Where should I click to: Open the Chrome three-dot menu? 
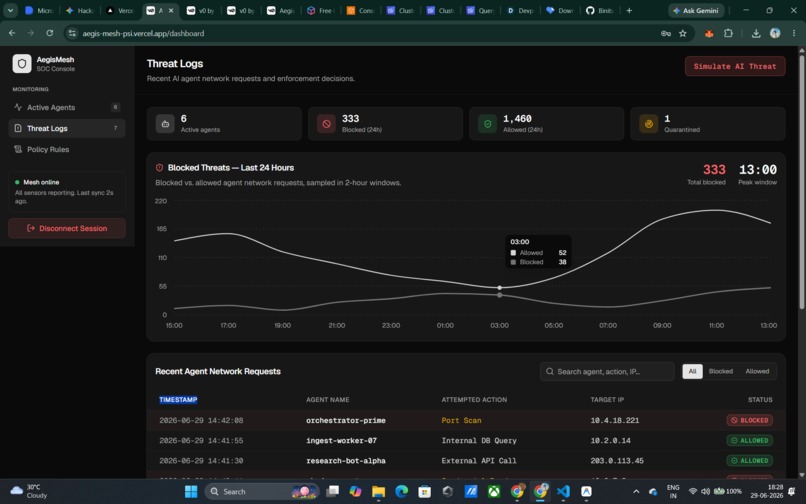click(x=794, y=33)
